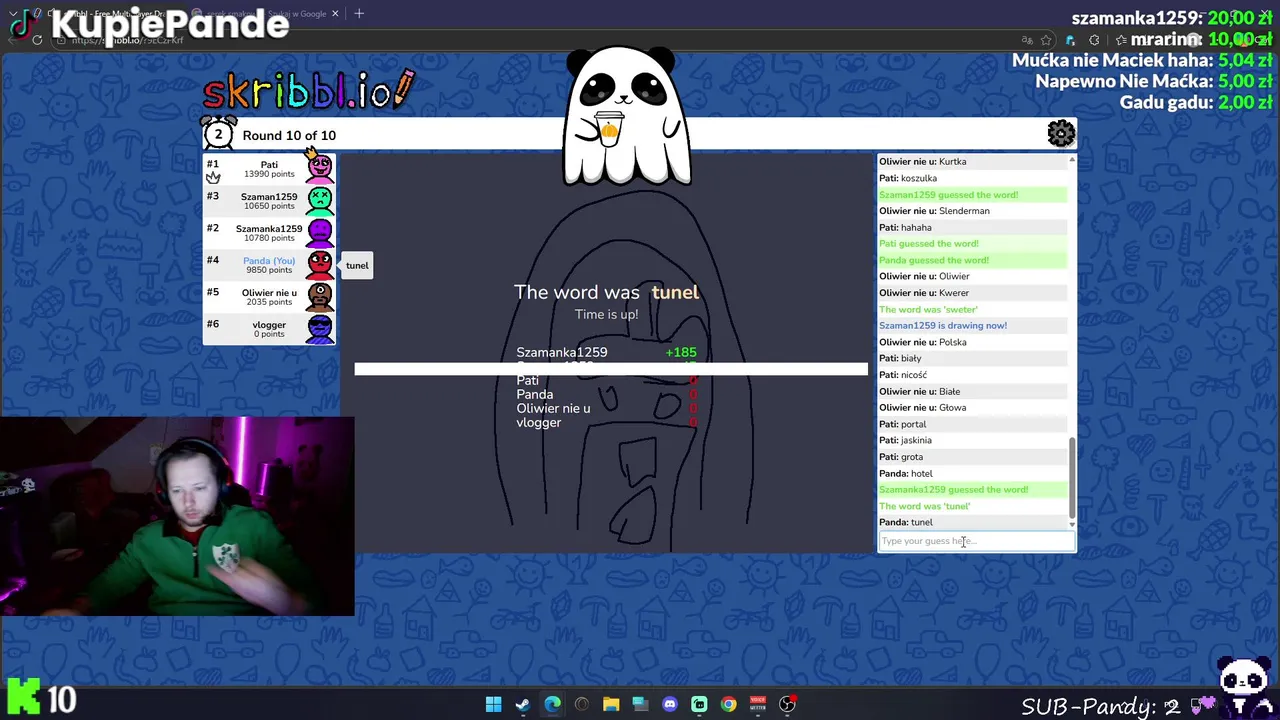Open the skribbl.io settings gear
This screenshot has width=1280, height=720.
coord(1061,133)
